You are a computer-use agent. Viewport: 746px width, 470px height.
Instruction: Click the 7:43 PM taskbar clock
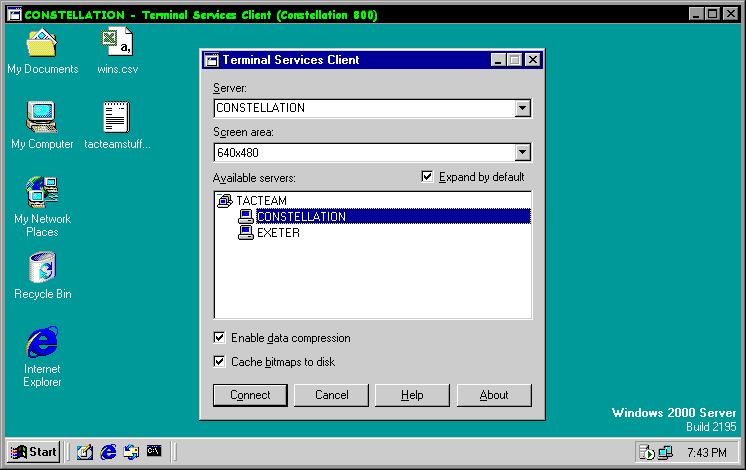pos(707,452)
